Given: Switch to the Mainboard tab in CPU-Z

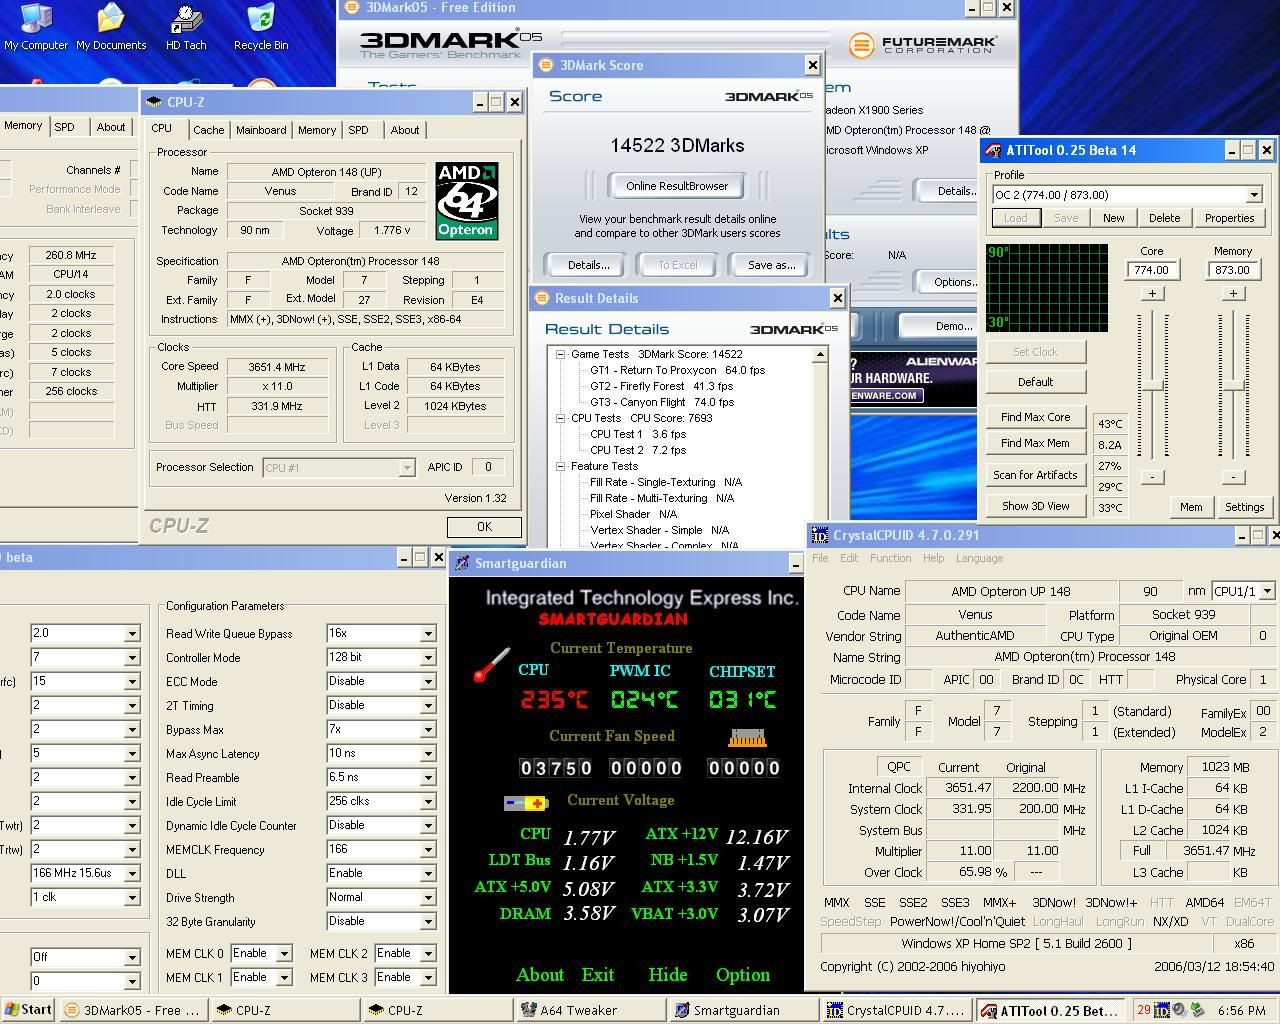Looking at the screenshot, I should point(261,130).
